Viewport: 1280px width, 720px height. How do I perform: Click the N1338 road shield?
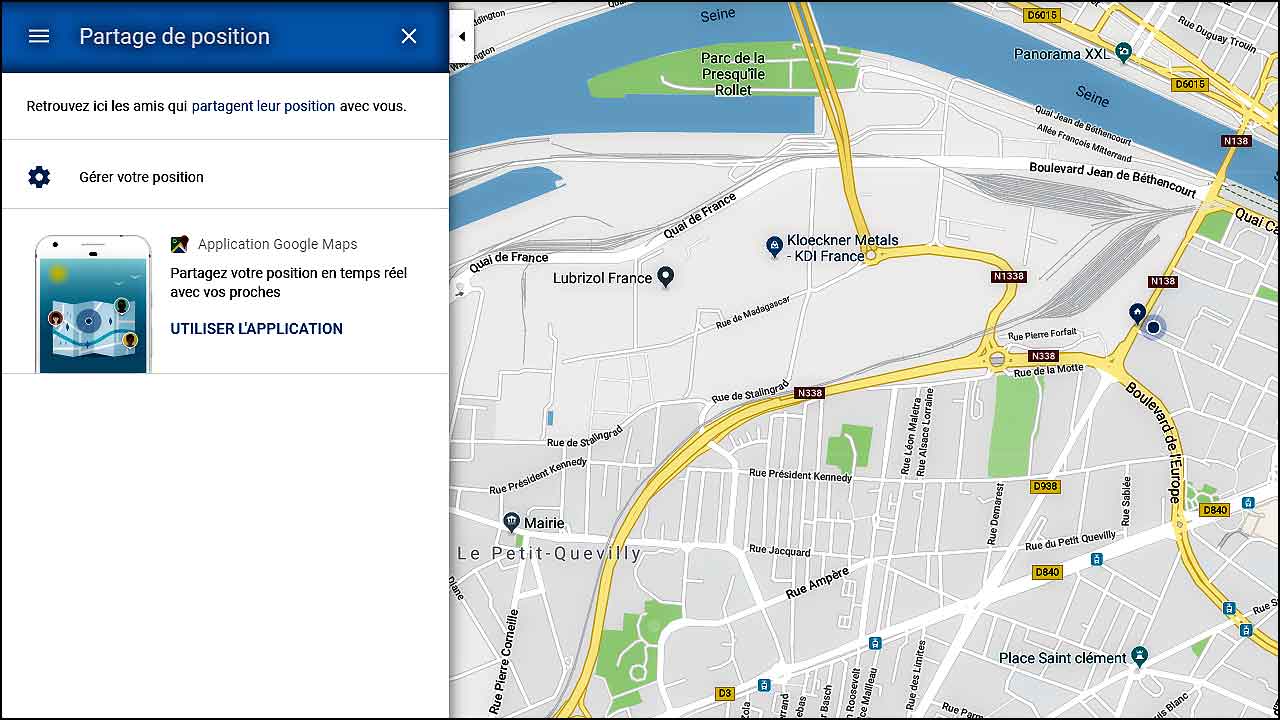point(1009,276)
